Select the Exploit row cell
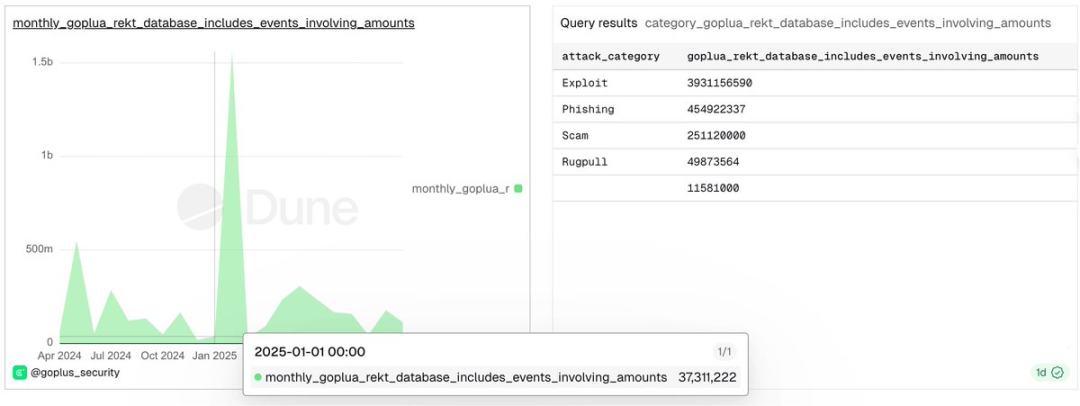1080x406 pixels. [x=584, y=83]
